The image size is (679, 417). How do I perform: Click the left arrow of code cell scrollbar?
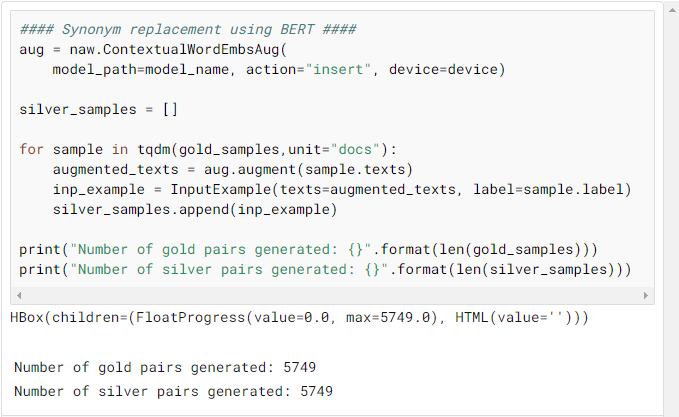click(x=19, y=295)
